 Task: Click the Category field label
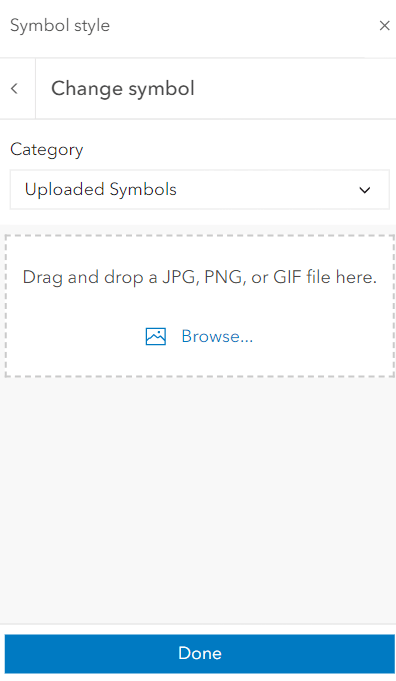coord(46,150)
